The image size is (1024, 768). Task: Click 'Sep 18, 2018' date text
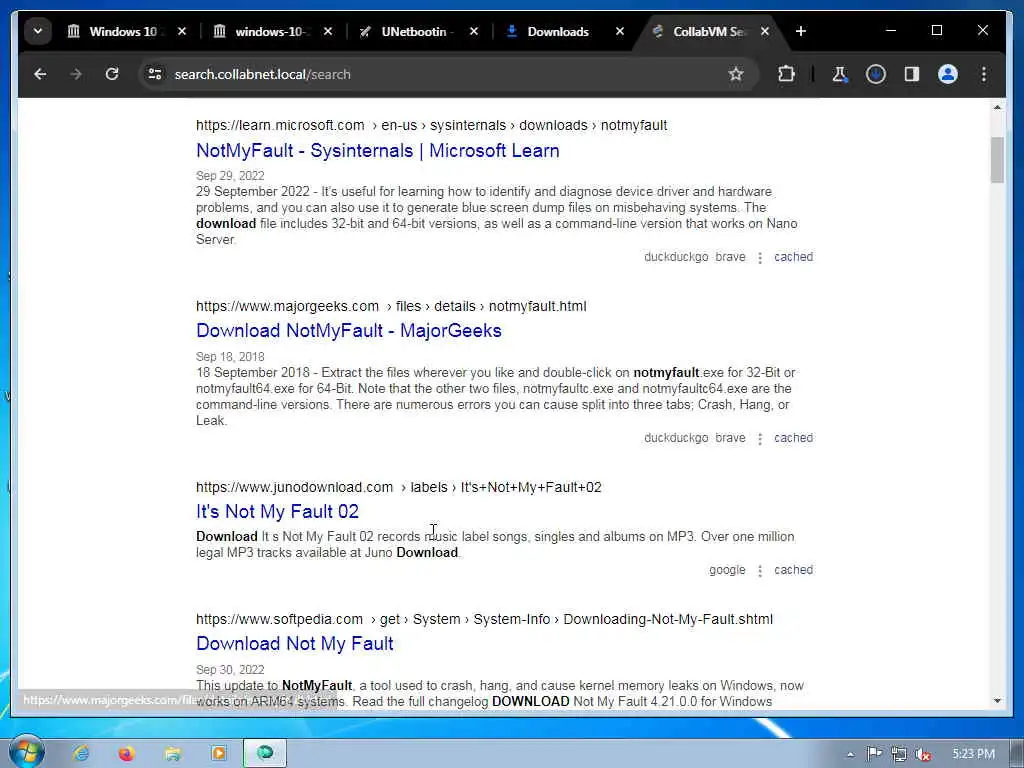pos(230,357)
